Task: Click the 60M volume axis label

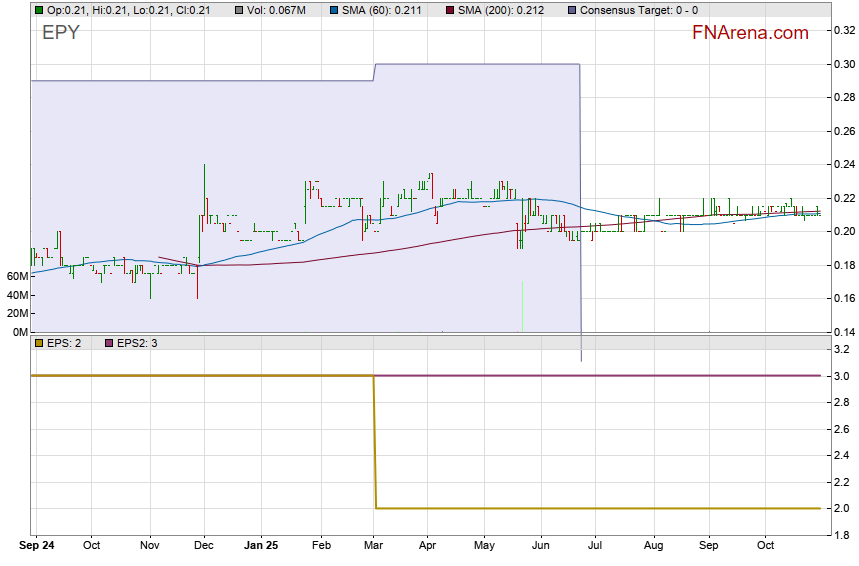Action: pos(16,276)
